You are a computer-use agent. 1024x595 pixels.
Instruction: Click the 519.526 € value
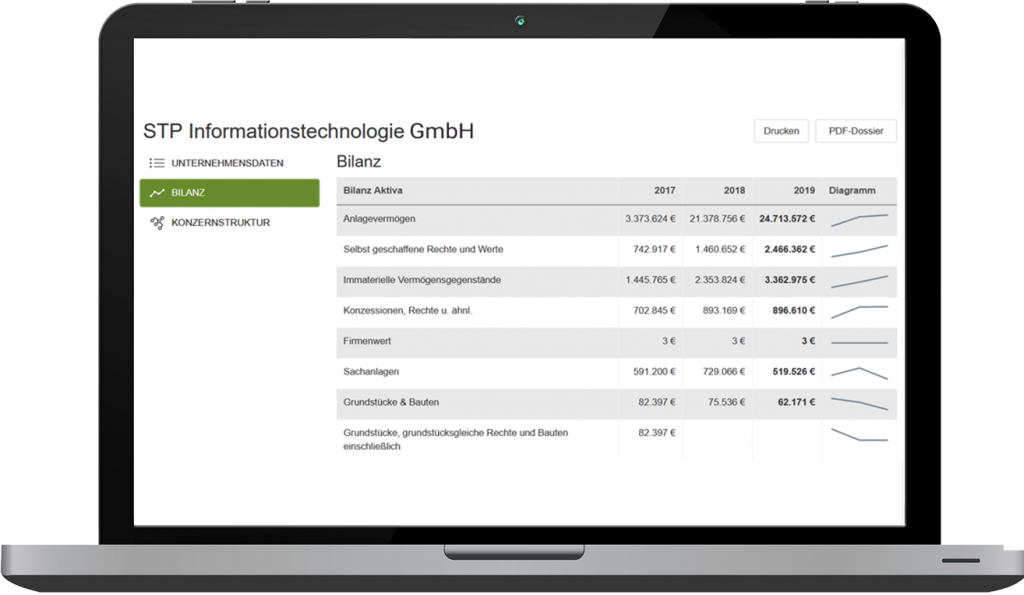point(793,372)
